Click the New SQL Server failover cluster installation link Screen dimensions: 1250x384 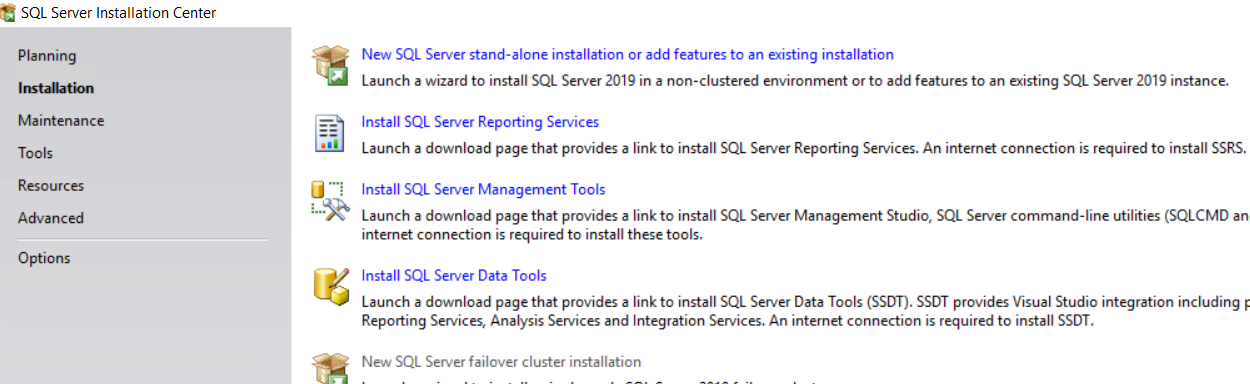[x=501, y=362]
